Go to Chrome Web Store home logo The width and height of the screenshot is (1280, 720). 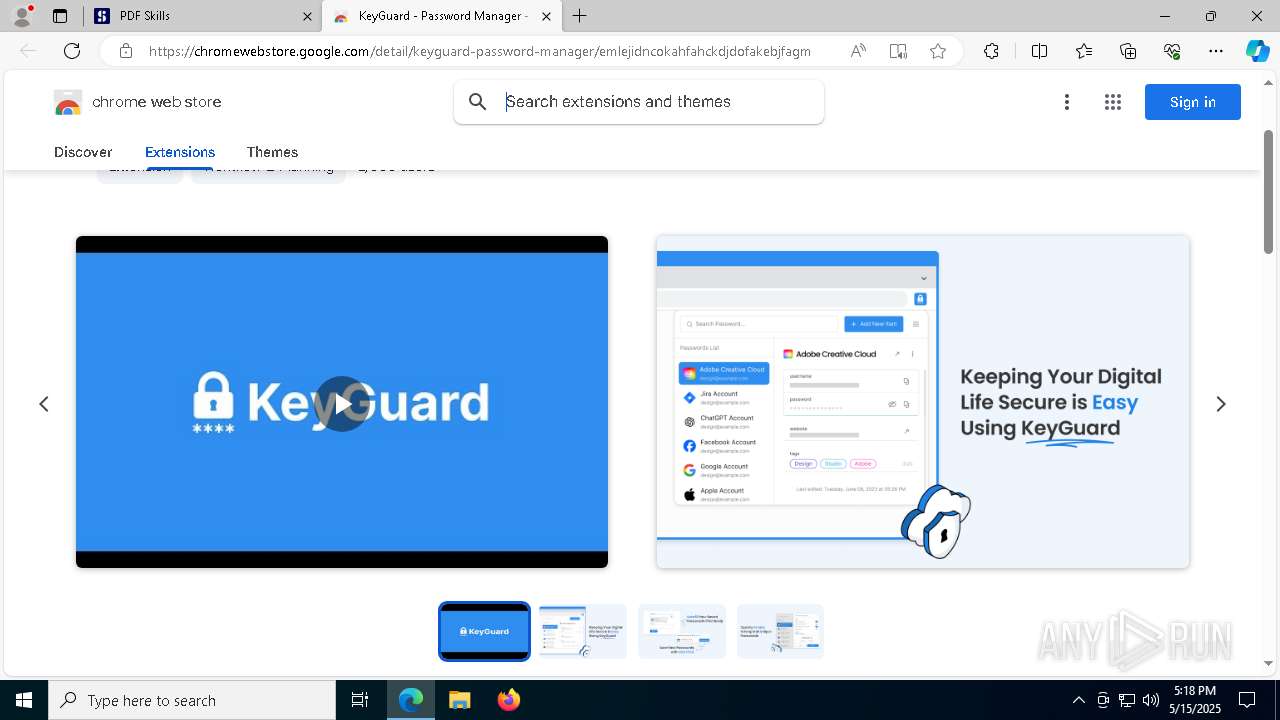click(138, 102)
